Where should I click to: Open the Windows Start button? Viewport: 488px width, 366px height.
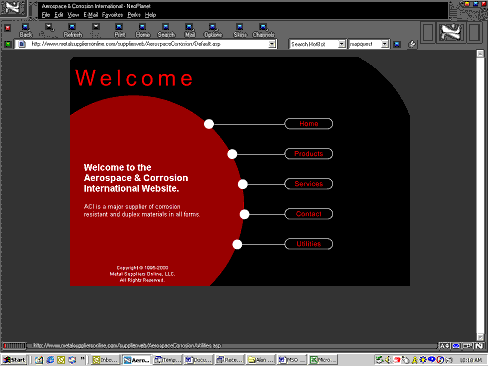pos(14,360)
